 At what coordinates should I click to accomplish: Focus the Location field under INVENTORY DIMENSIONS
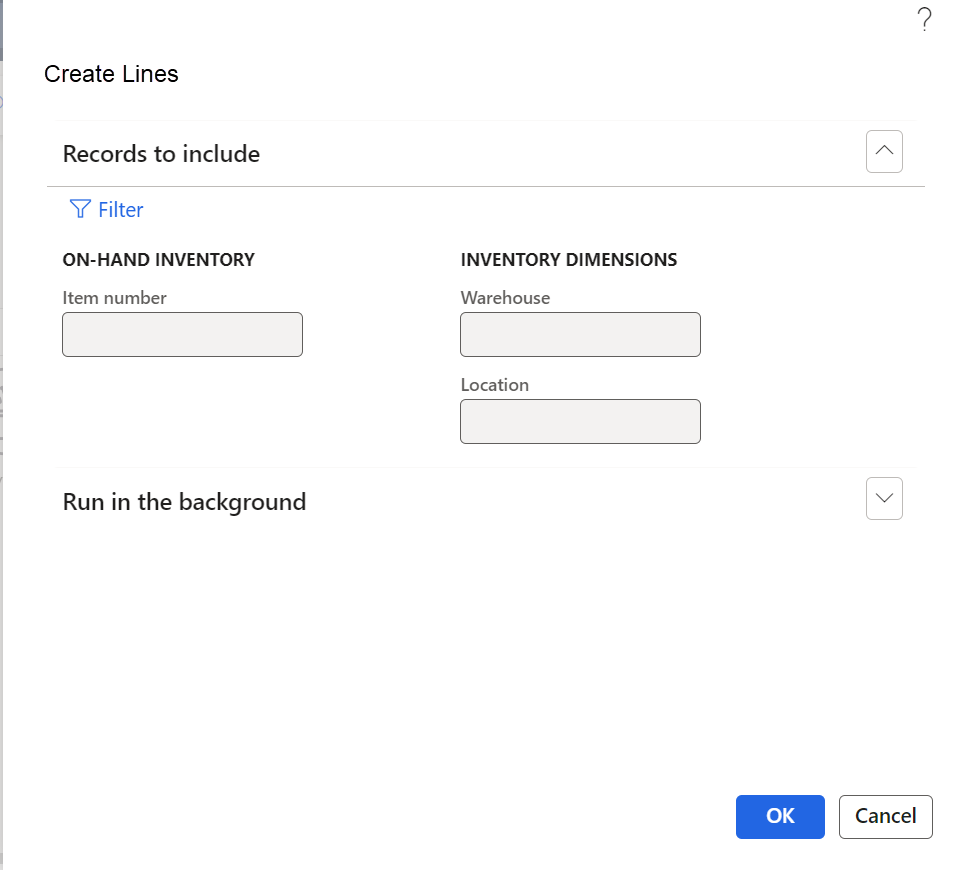[580, 421]
